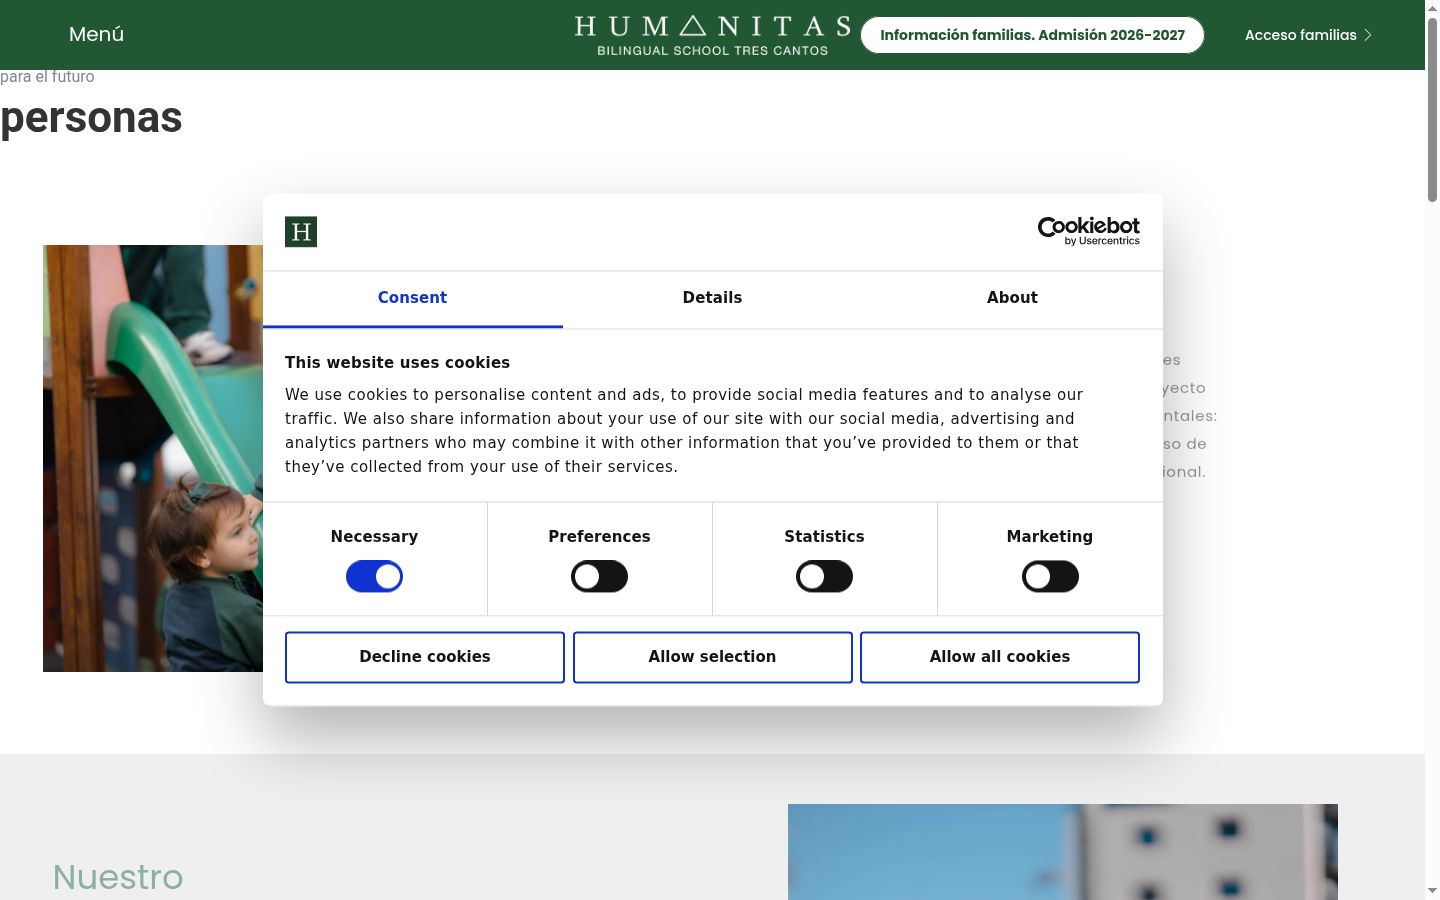Click the 'personas' heading text
The height and width of the screenshot is (900, 1440).
pos(91,118)
